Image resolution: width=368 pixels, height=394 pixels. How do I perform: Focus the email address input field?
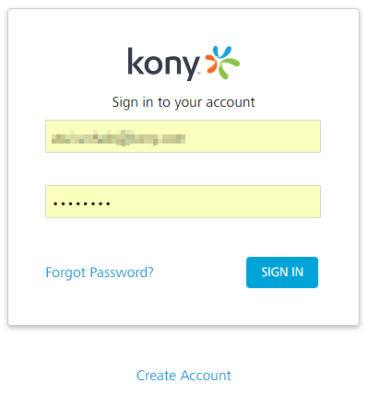183,136
